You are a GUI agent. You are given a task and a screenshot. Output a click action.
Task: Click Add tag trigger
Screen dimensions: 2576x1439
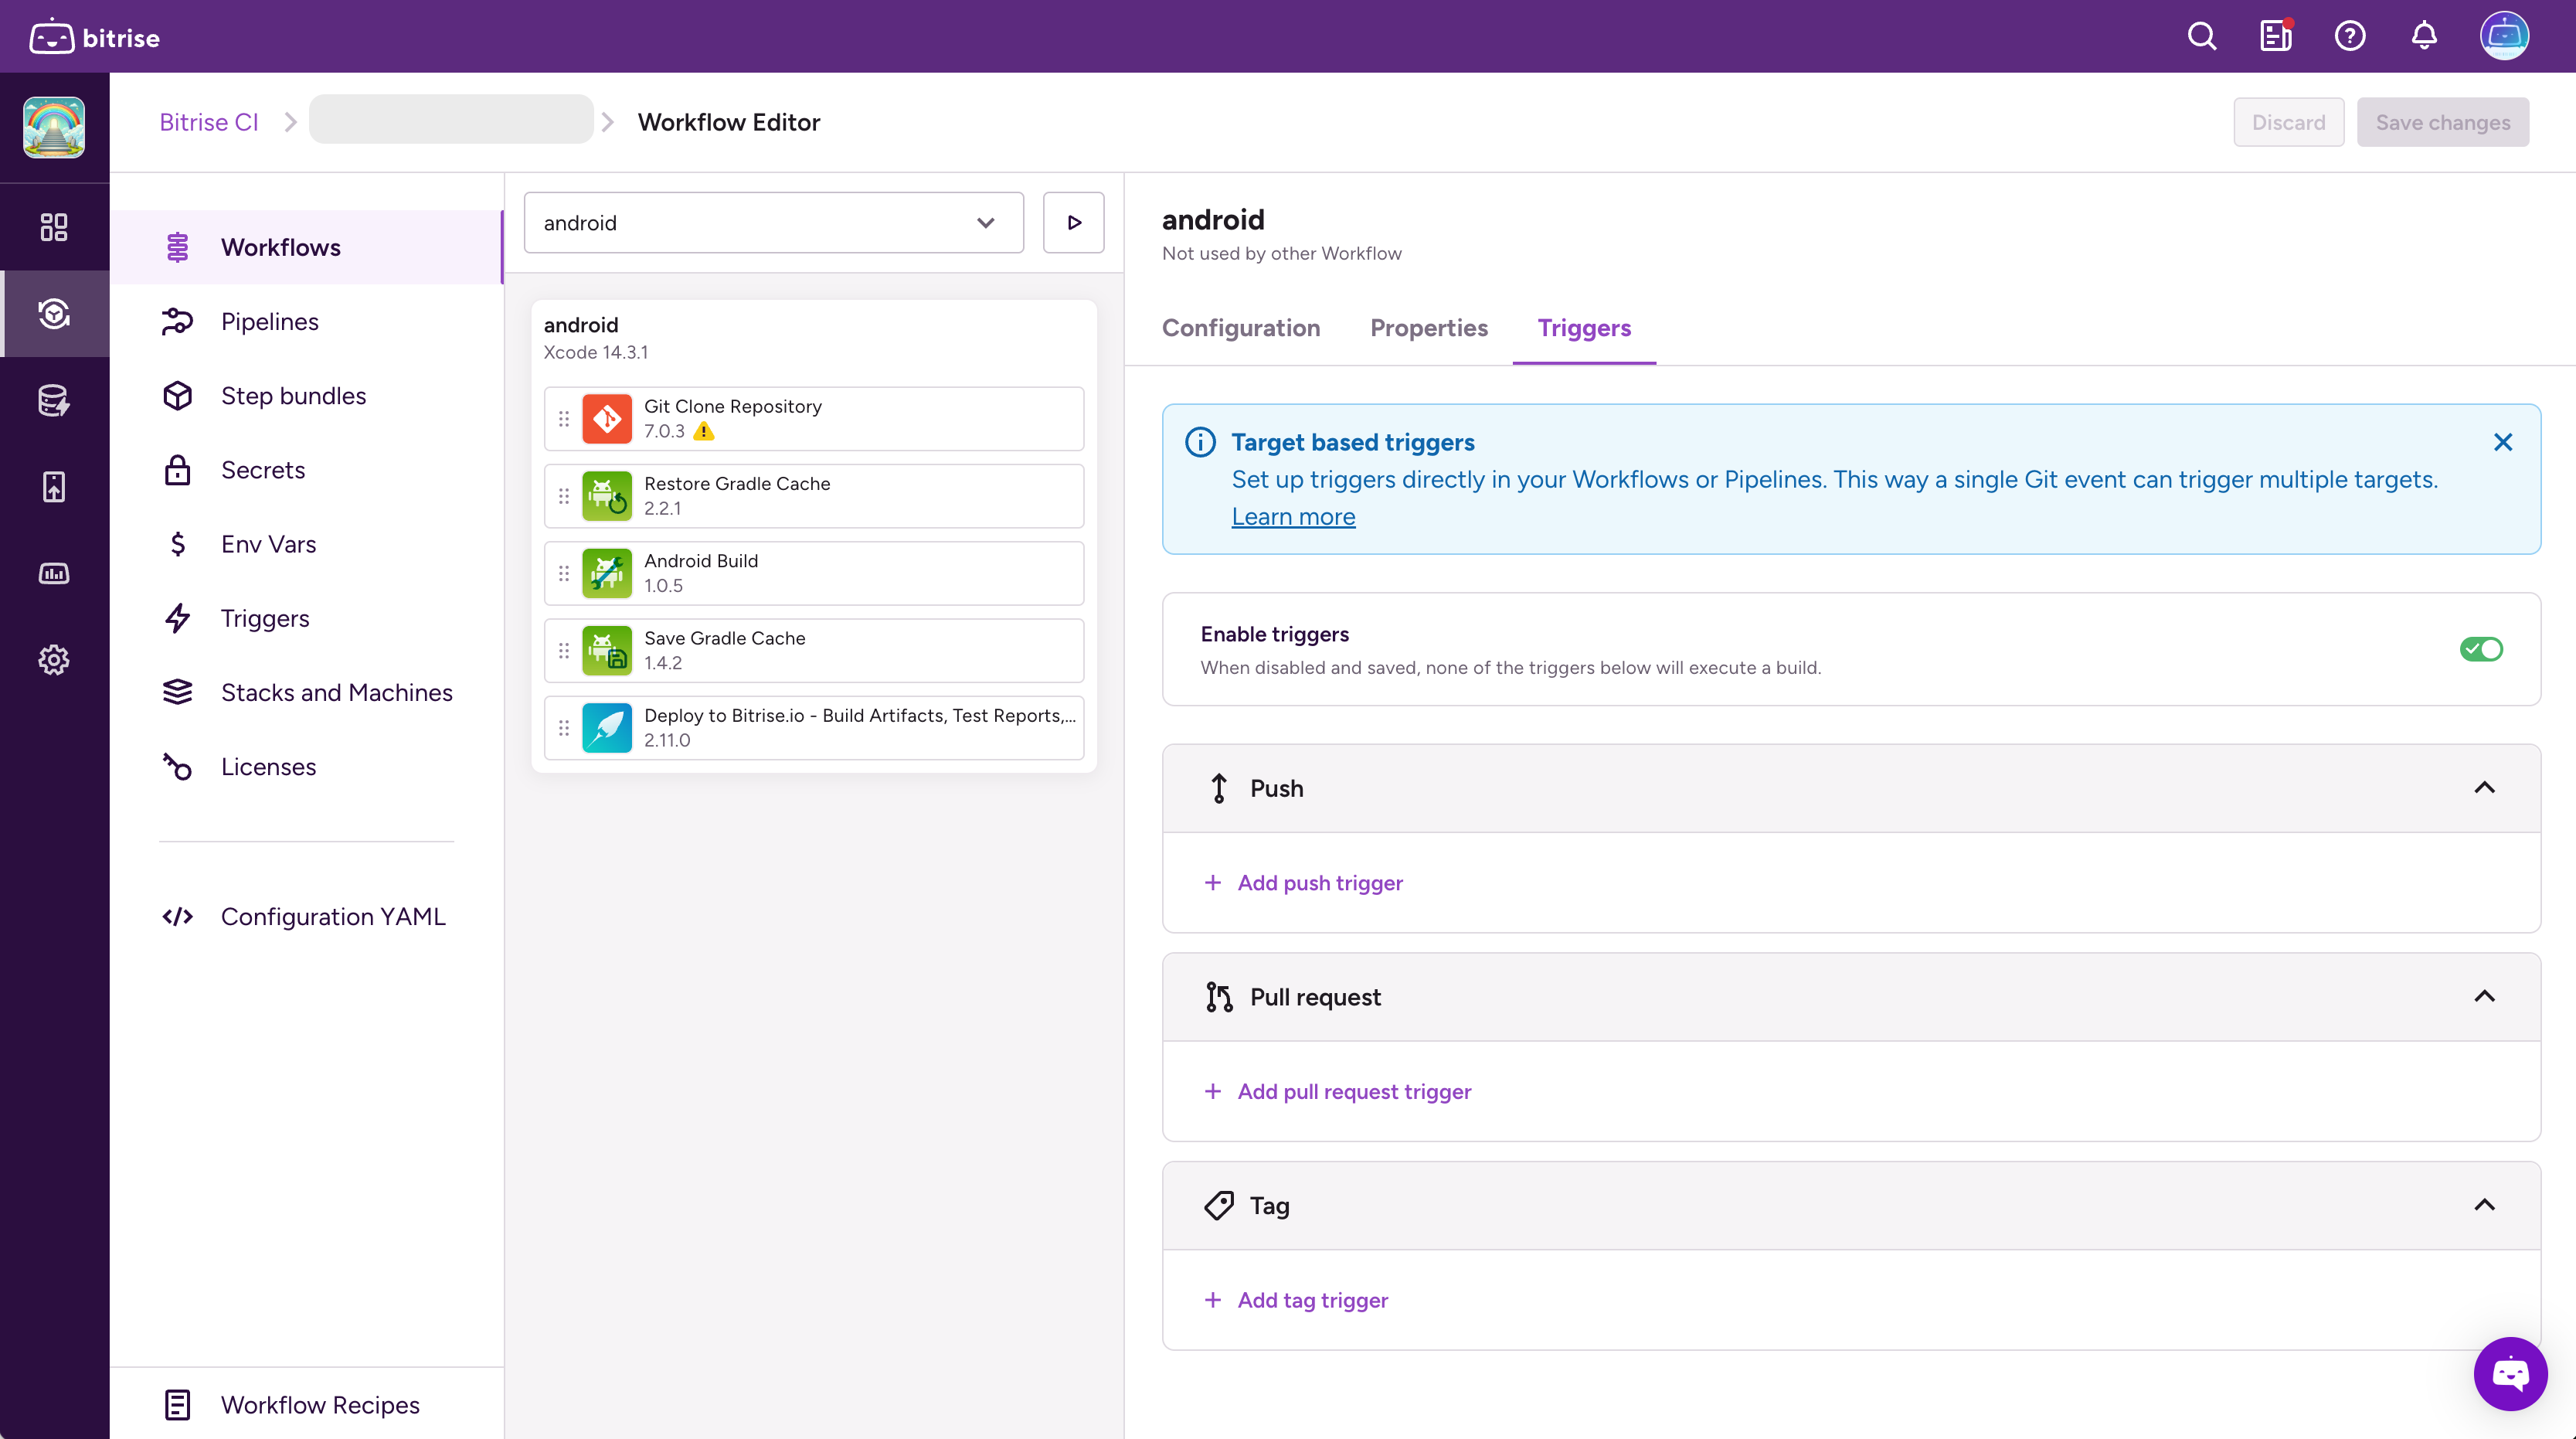[x=1297, y=1300]
